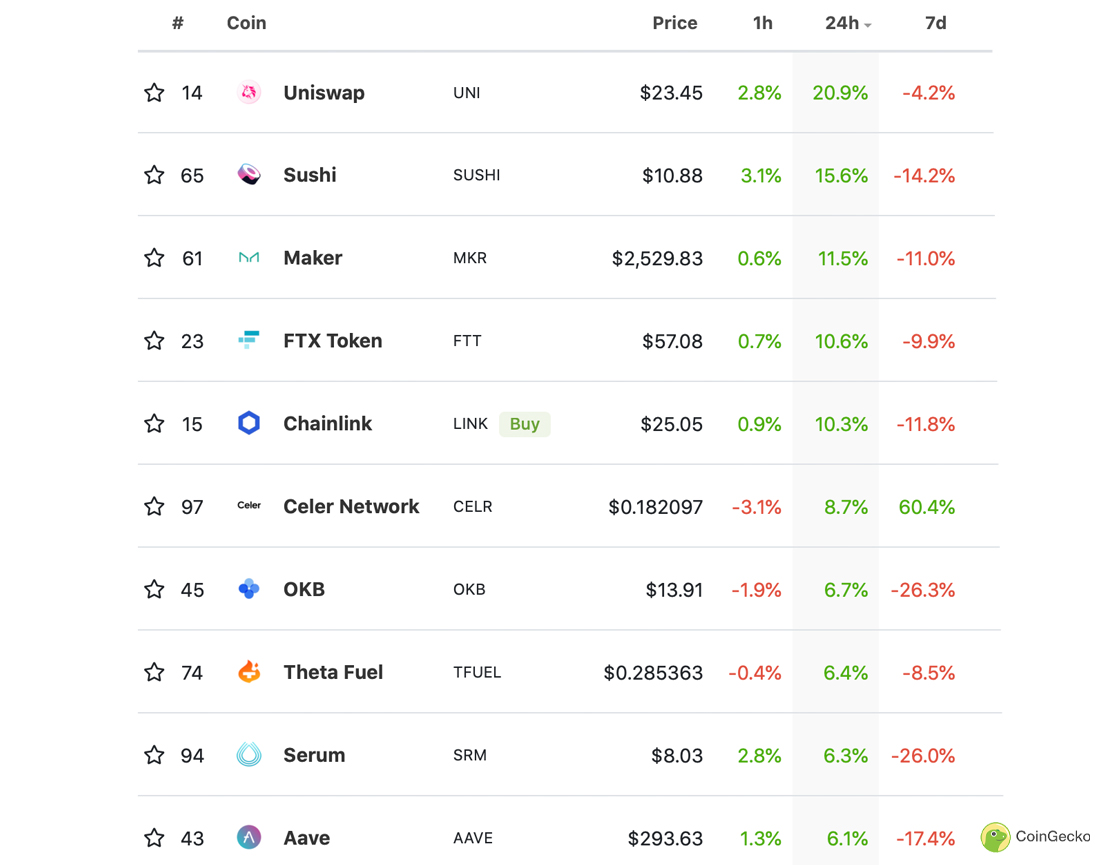Click the Maker coin logo
The width and height of the screenshot is (1100, 865).
click(249, 258)
